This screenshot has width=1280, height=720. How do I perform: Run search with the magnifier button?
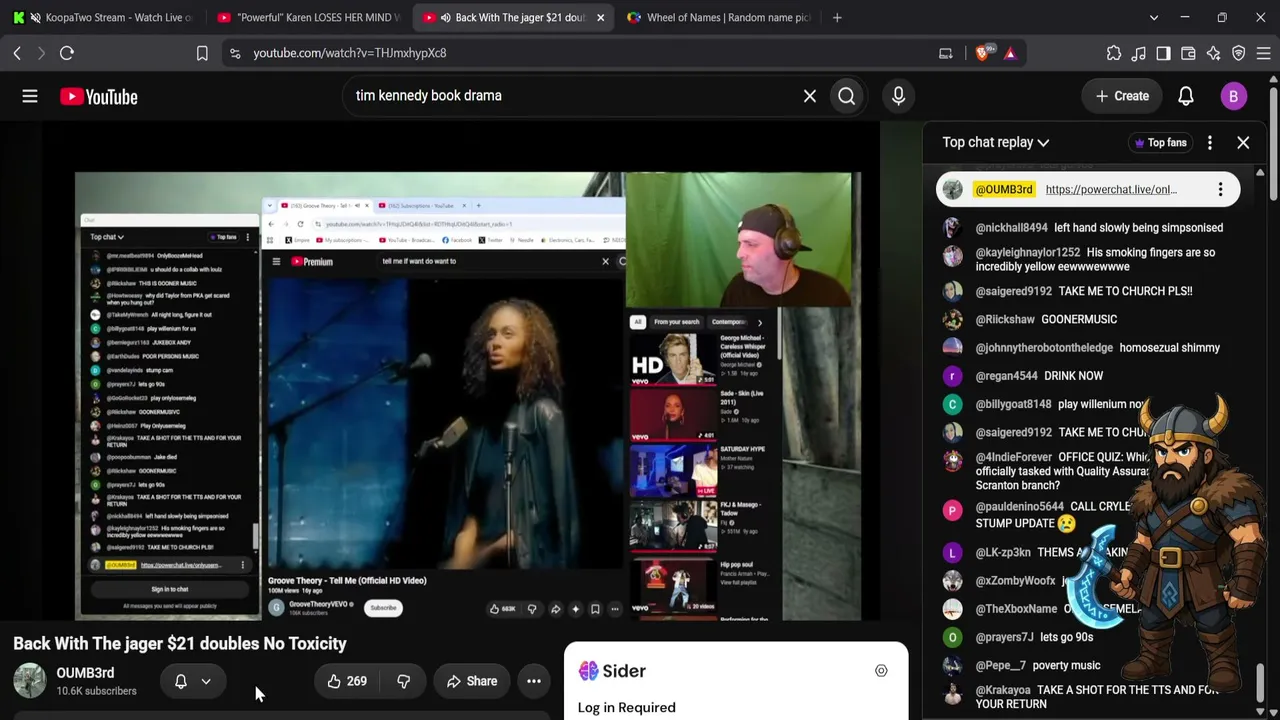coord(847,96)
